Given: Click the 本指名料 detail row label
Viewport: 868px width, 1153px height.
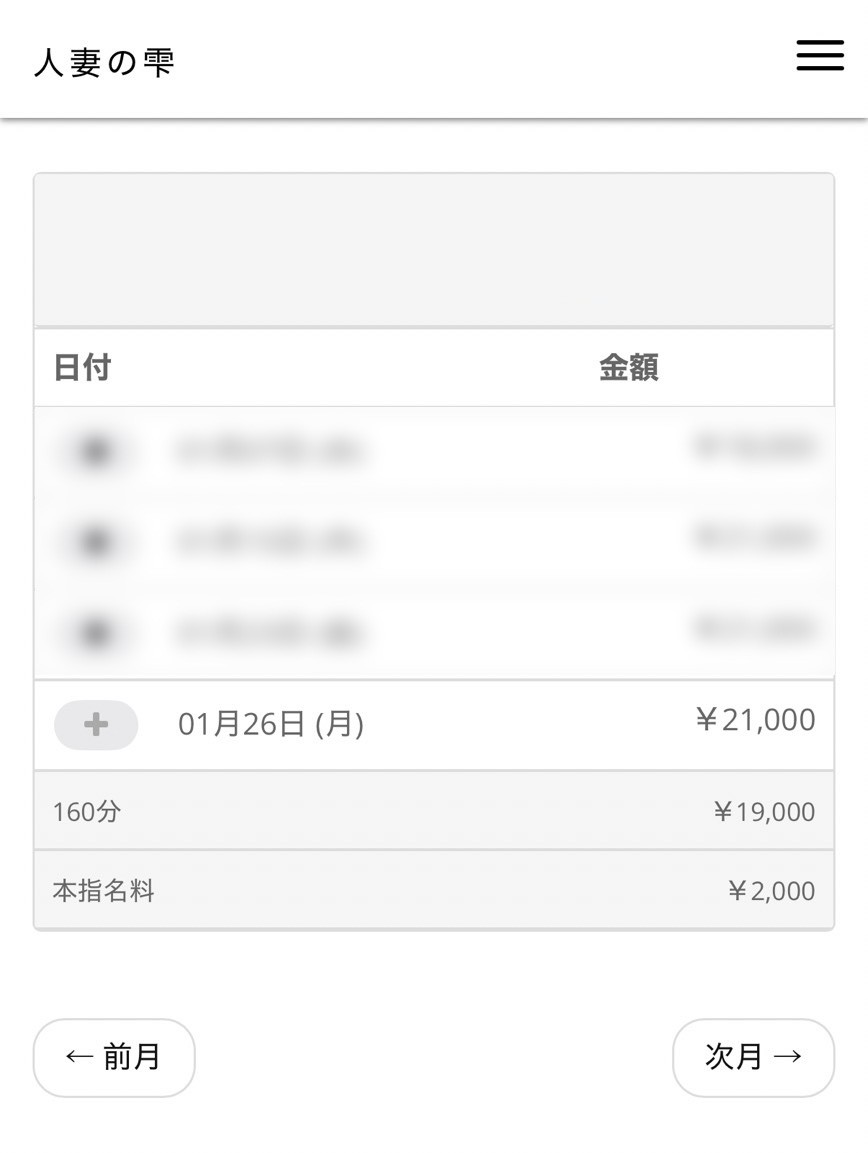Looking at the screenshot, I should (104, 891).
